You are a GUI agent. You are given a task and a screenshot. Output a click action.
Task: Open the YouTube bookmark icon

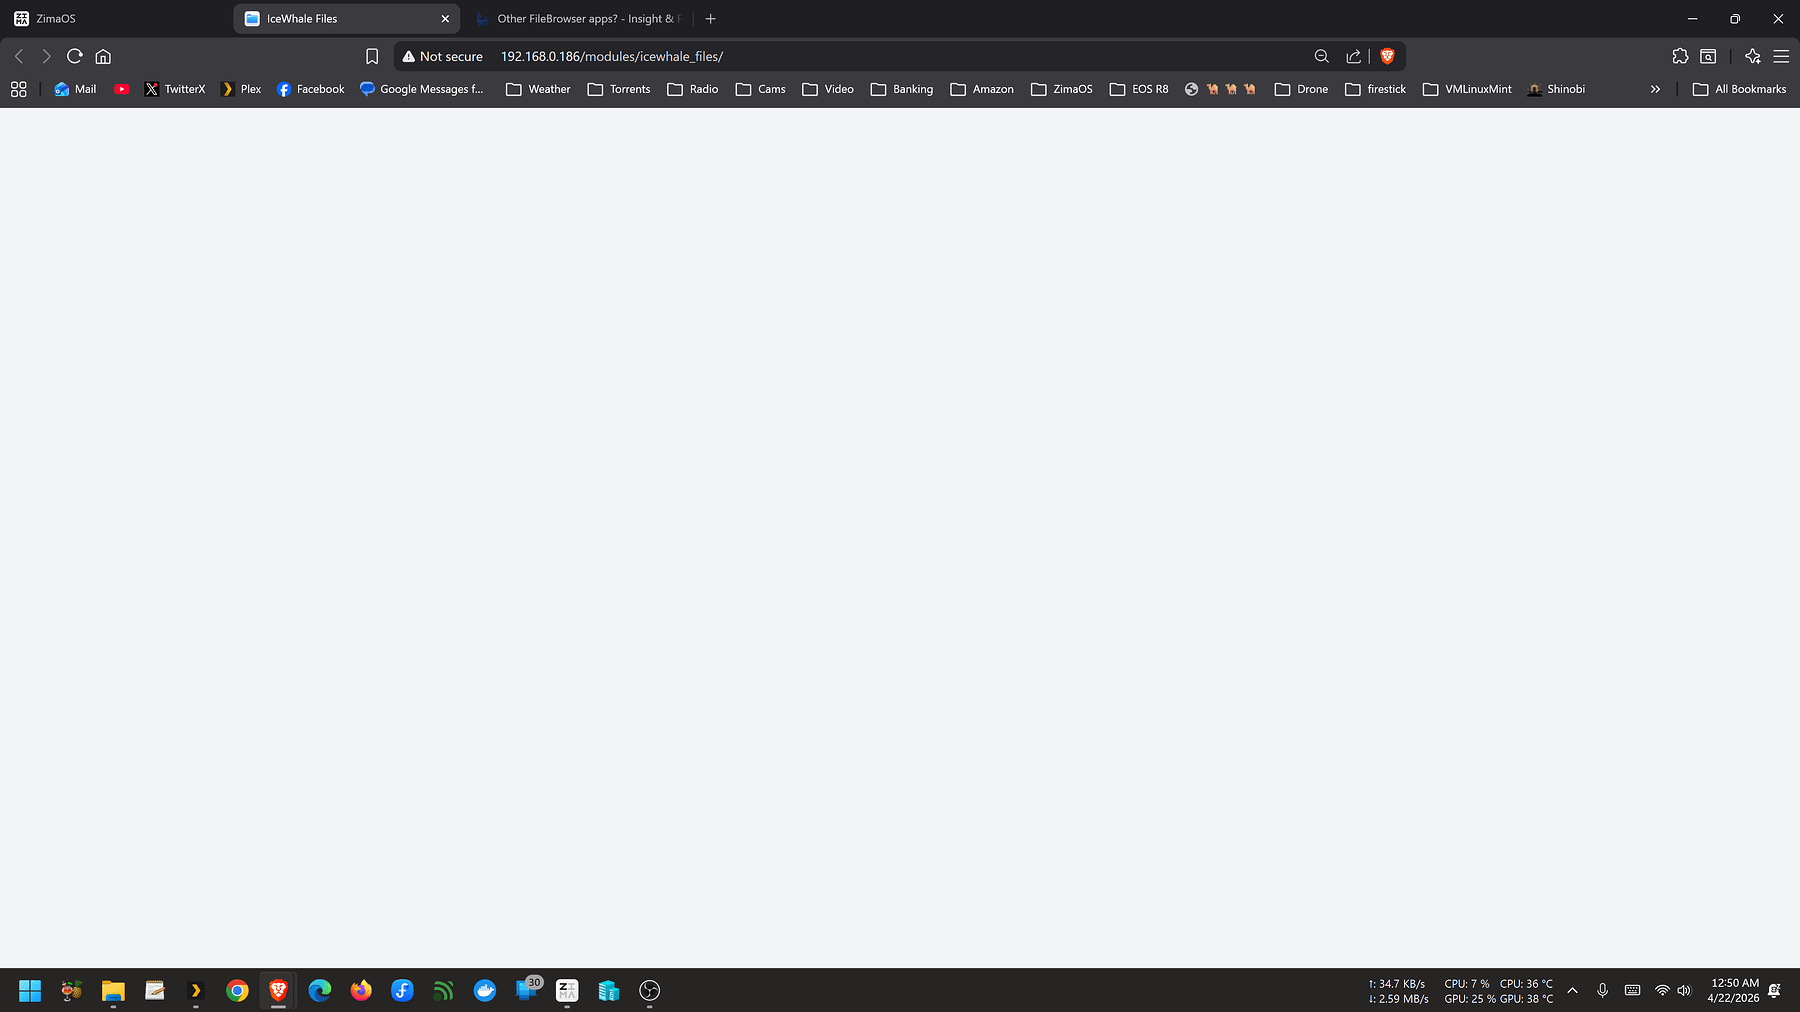122,89
